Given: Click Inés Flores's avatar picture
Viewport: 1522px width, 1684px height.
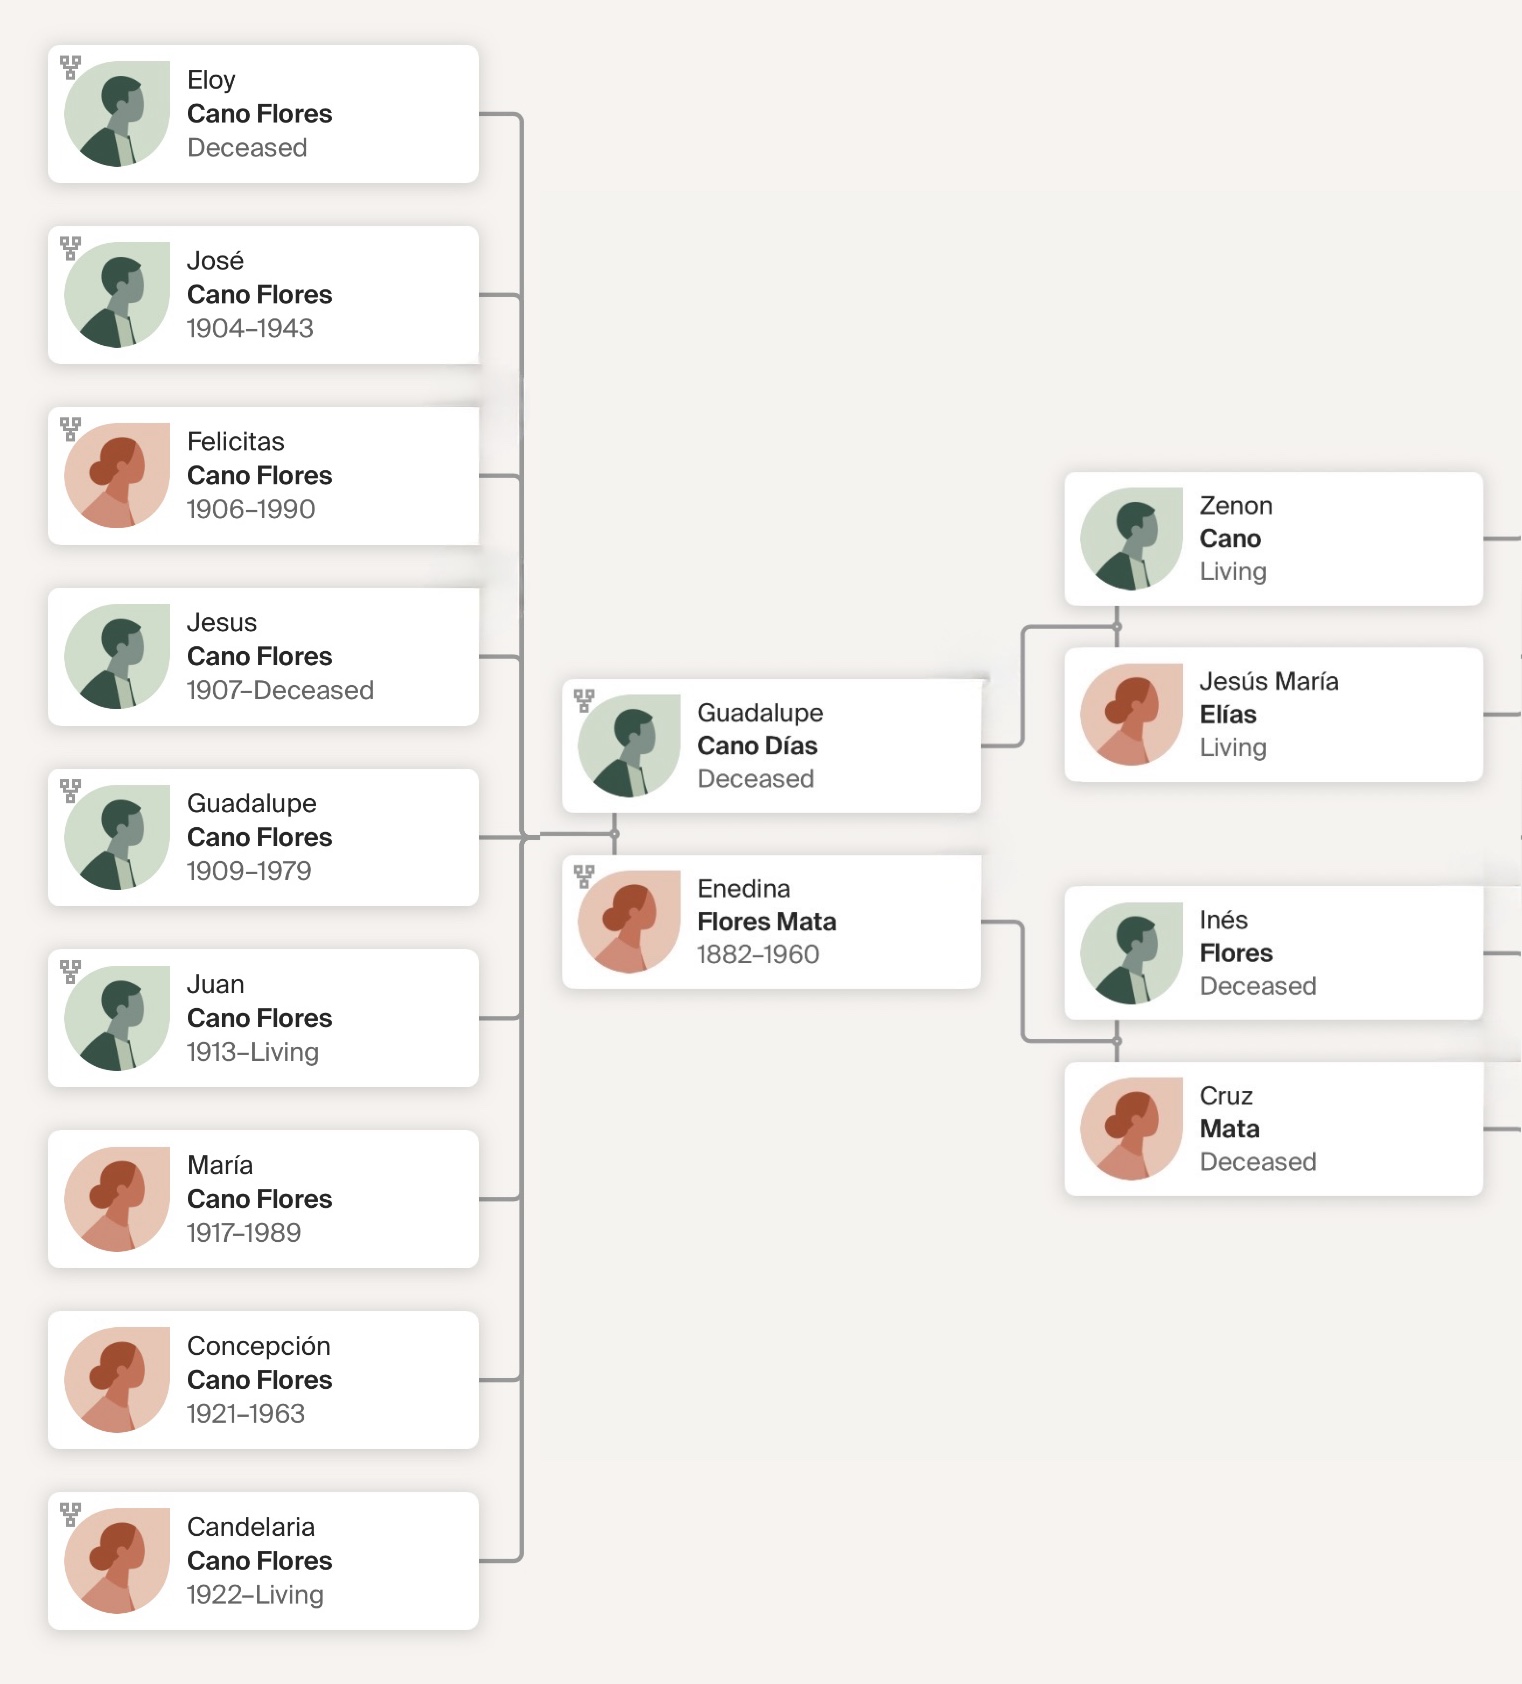Looking at the screenshot, I should (x=1131, y=953).
